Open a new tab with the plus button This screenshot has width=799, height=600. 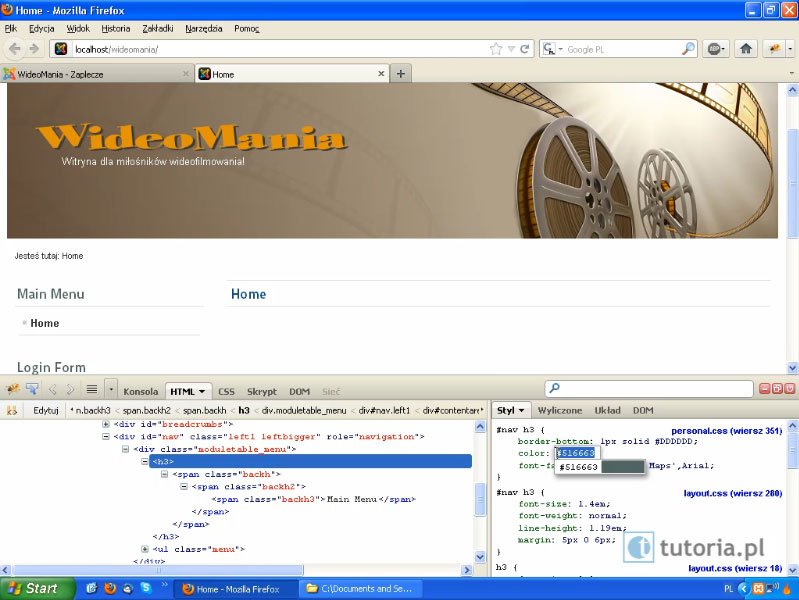coord(401,74)
